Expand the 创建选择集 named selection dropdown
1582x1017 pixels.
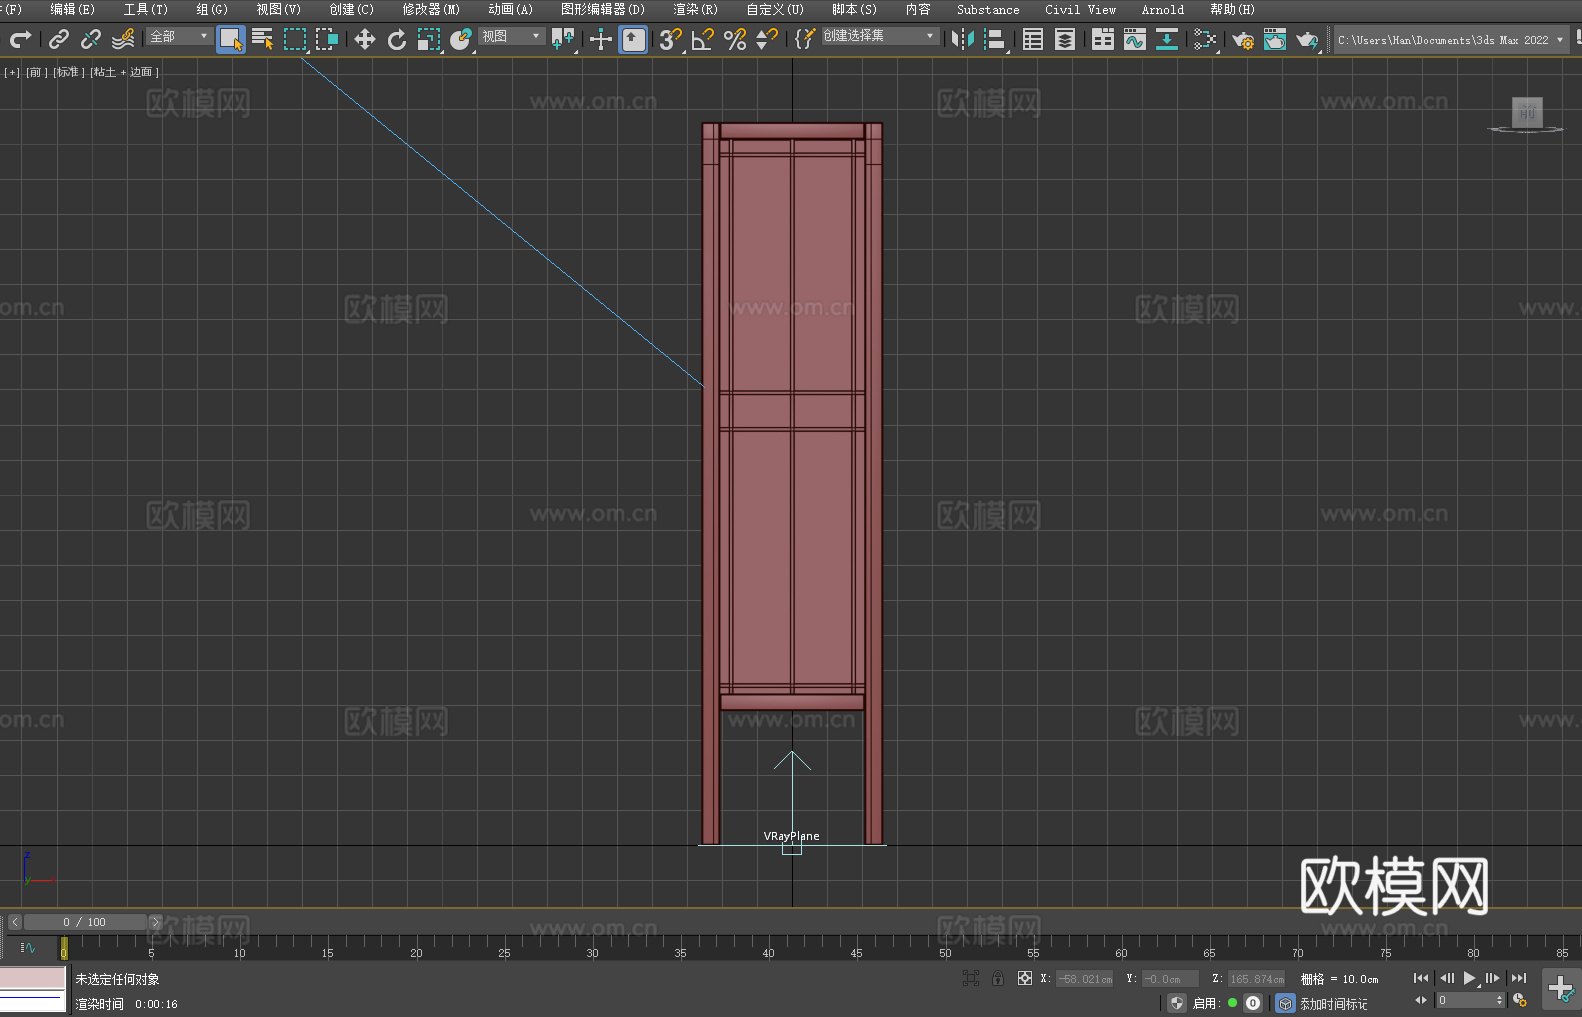879,36
